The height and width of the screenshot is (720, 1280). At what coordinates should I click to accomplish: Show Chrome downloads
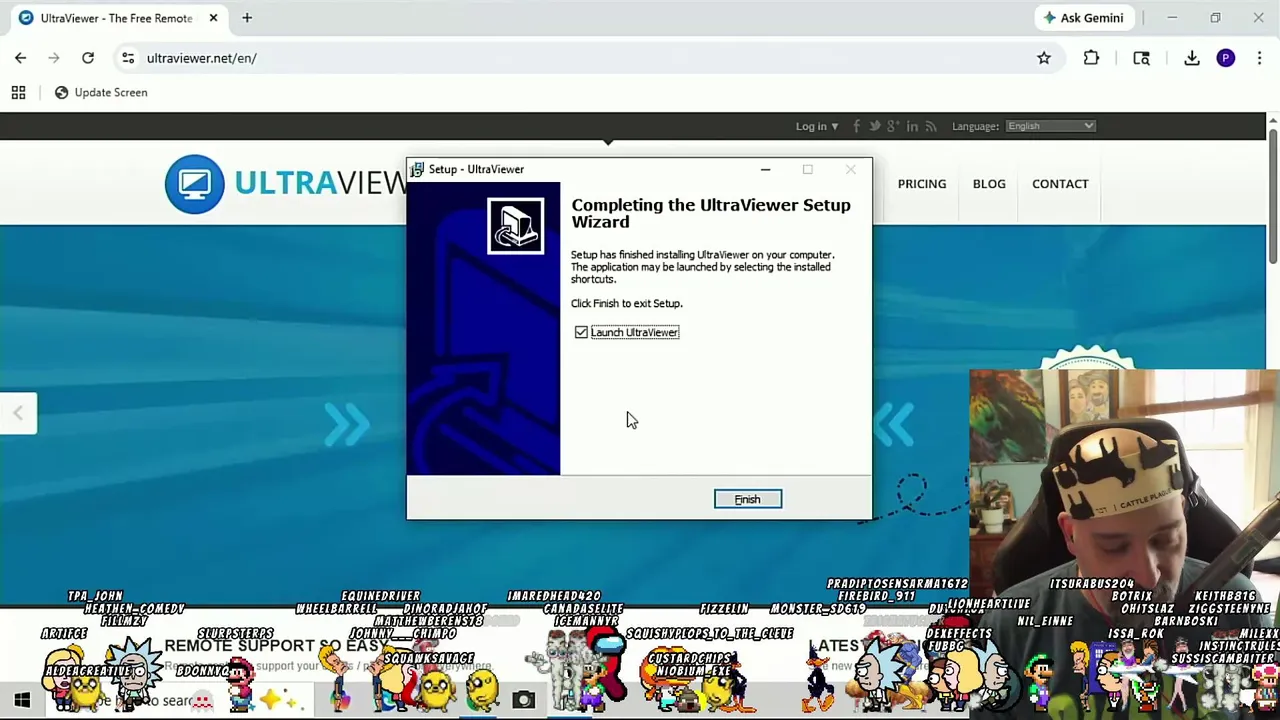[x=1192, y=58]
